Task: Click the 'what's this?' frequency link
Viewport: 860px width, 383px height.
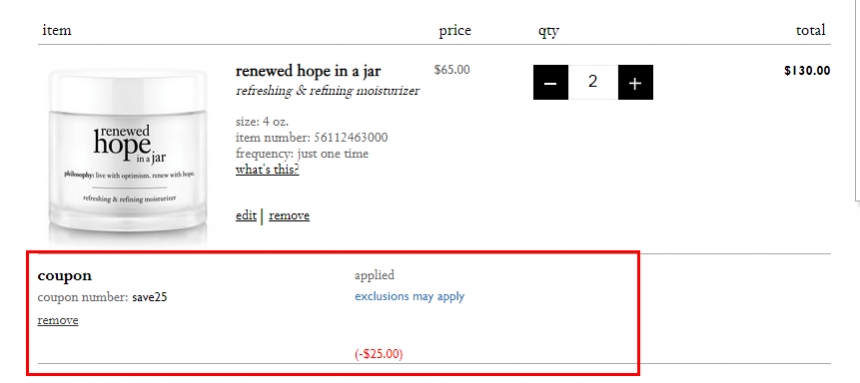Action: point(267,170)
